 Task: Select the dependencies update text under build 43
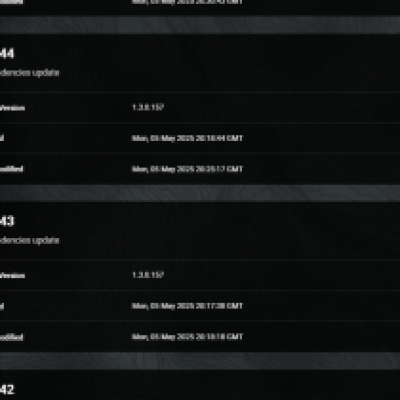29,240
